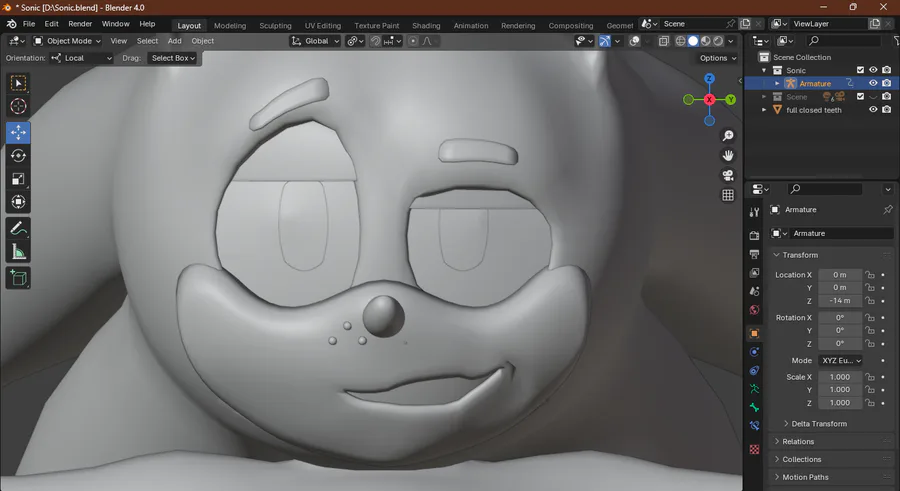Open the Bone properties tab
This screenshot has height=491, width=900.
(754, 407)
